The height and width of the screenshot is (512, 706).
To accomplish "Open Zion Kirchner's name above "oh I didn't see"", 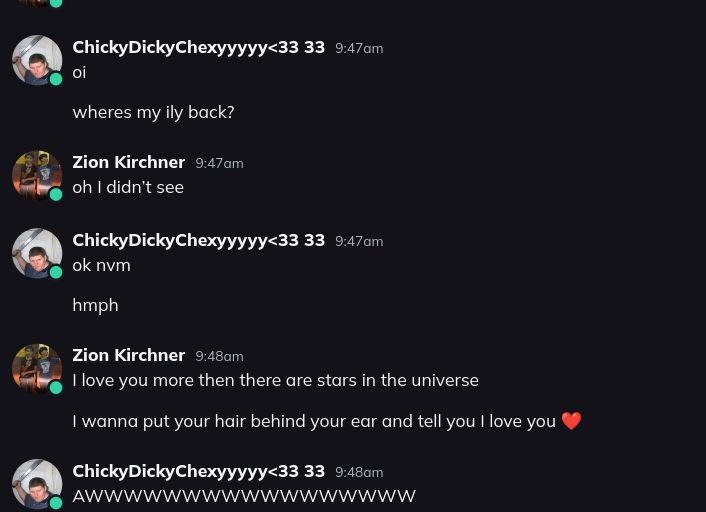I will (128, 162).
